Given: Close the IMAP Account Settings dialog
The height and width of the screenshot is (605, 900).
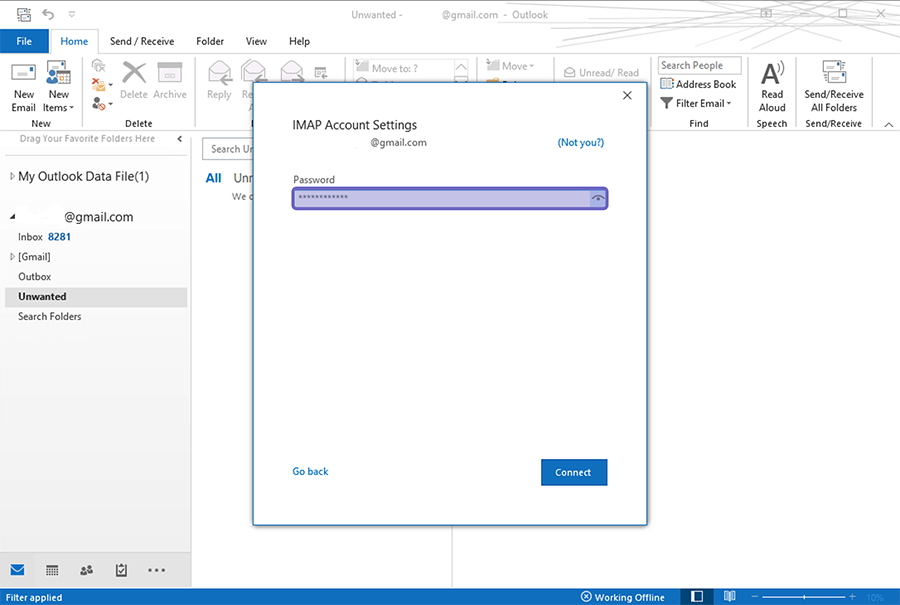Looking at the screenshot, I should point(627,95).
